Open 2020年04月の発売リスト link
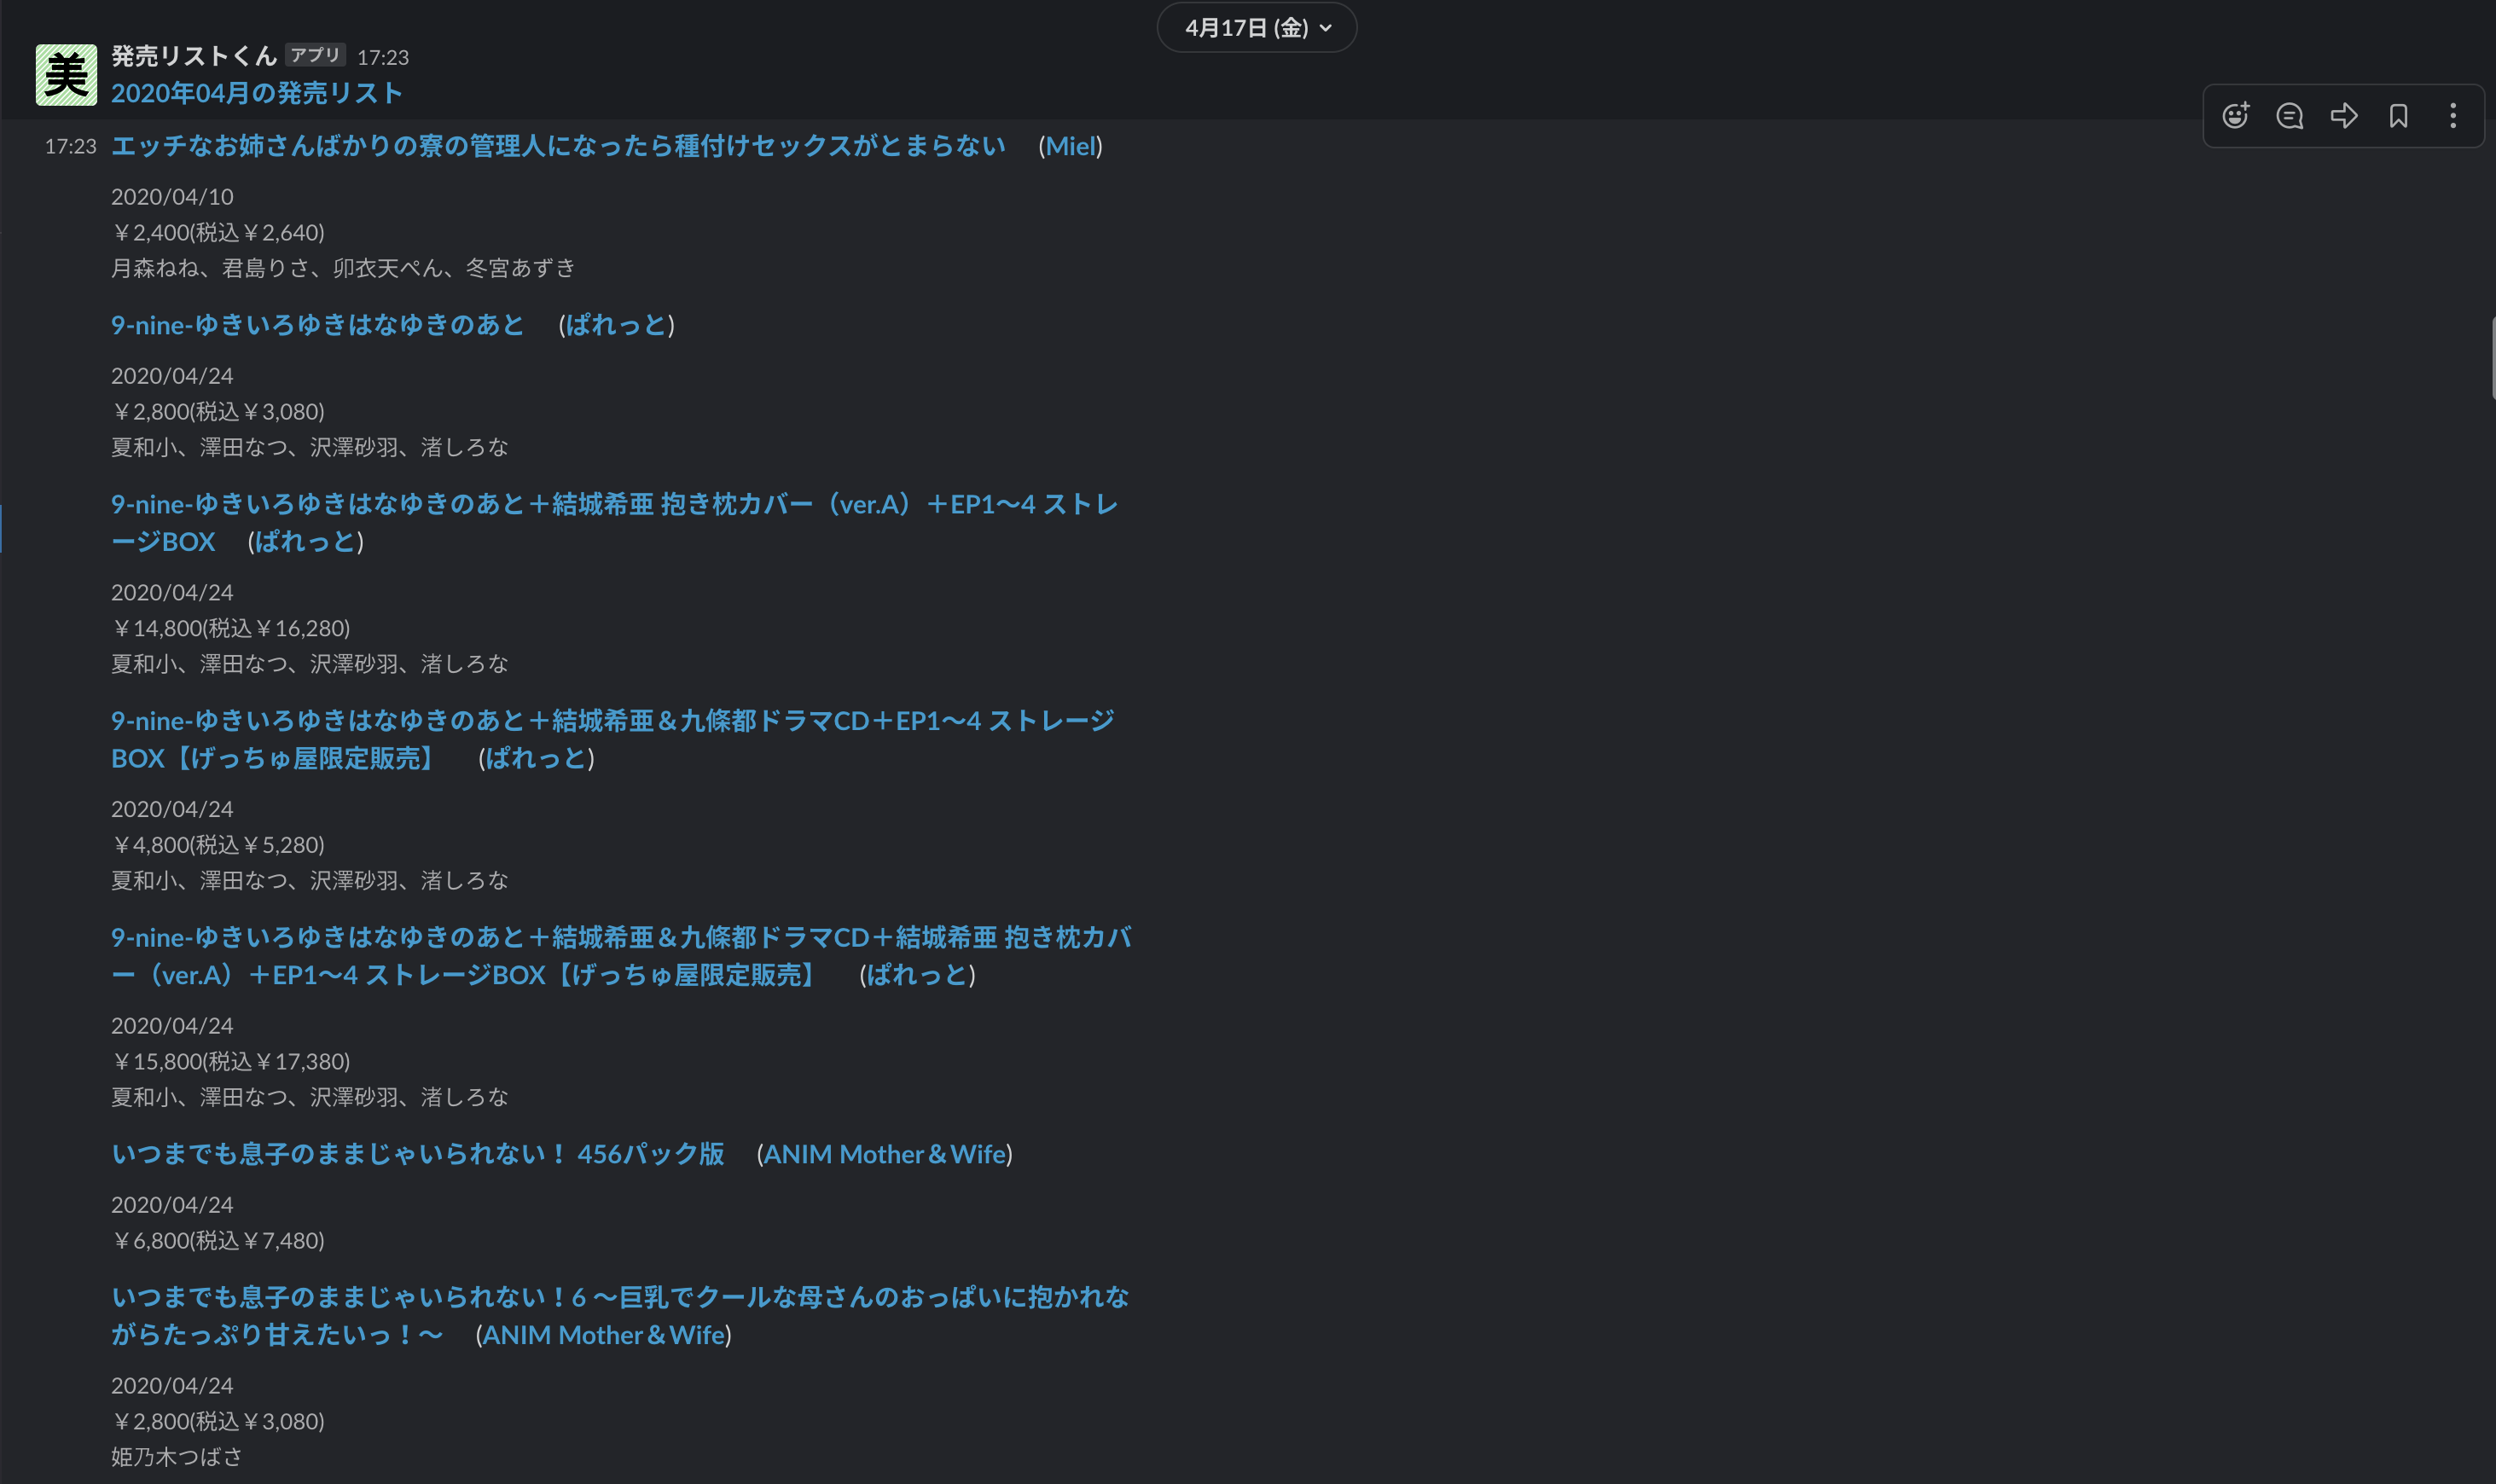Image resolution: width=2496 pixels, height=1484 pixels. (256, 93)
